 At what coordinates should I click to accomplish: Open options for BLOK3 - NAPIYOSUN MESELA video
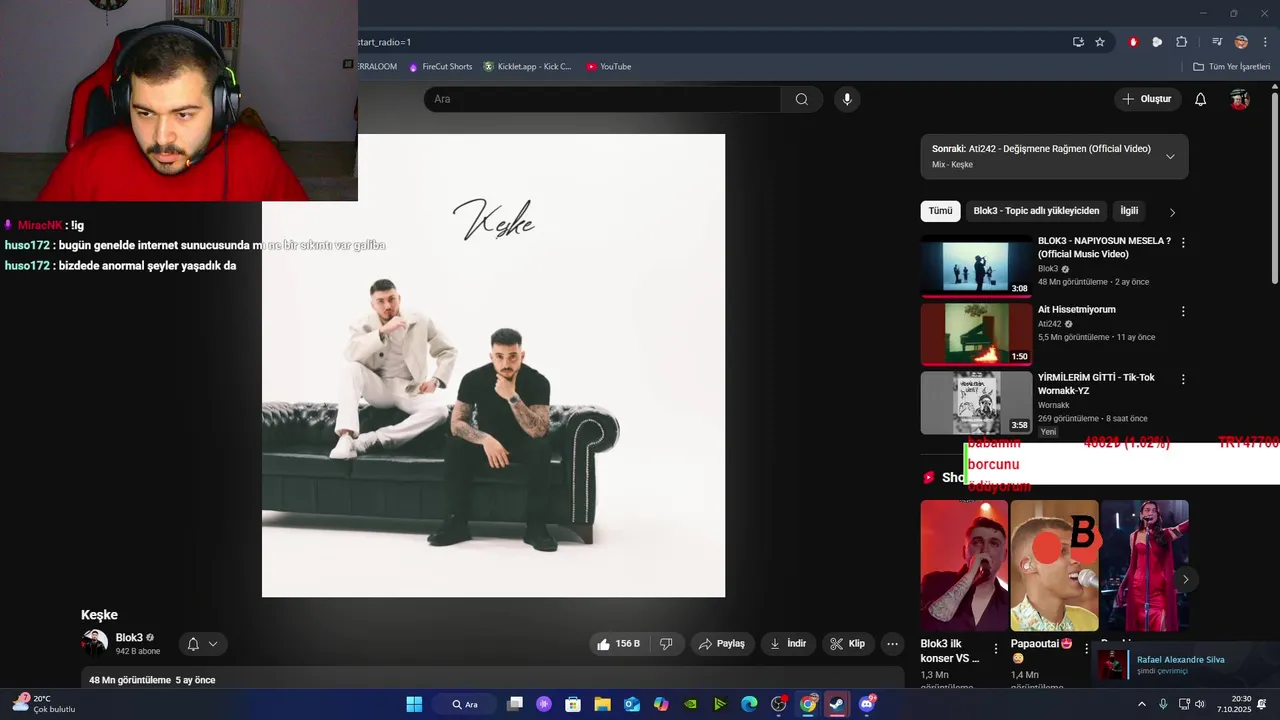(x=1183, y=243)
